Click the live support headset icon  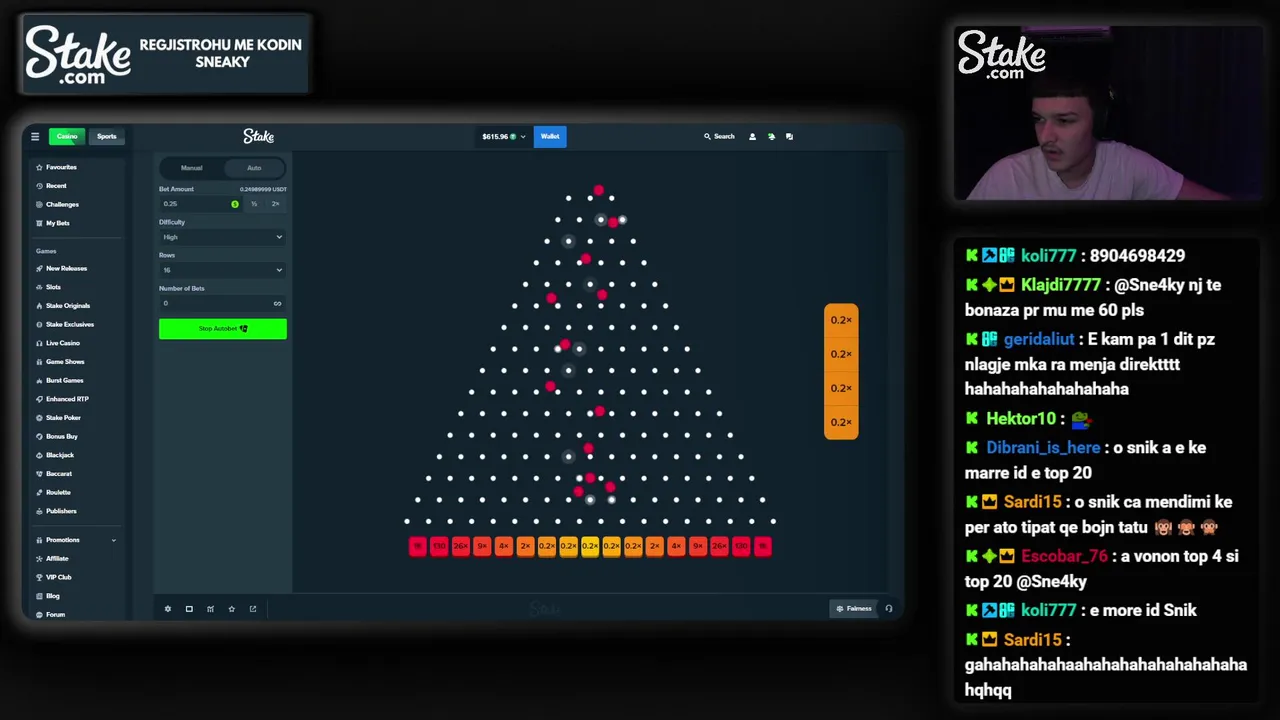click(x=888, y=608)
